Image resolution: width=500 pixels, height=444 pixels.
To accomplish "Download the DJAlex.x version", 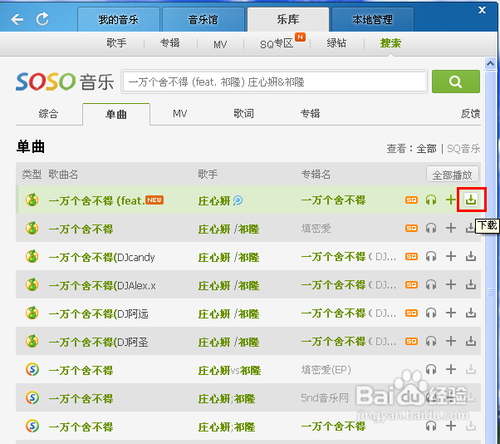I will coord(471,285).
